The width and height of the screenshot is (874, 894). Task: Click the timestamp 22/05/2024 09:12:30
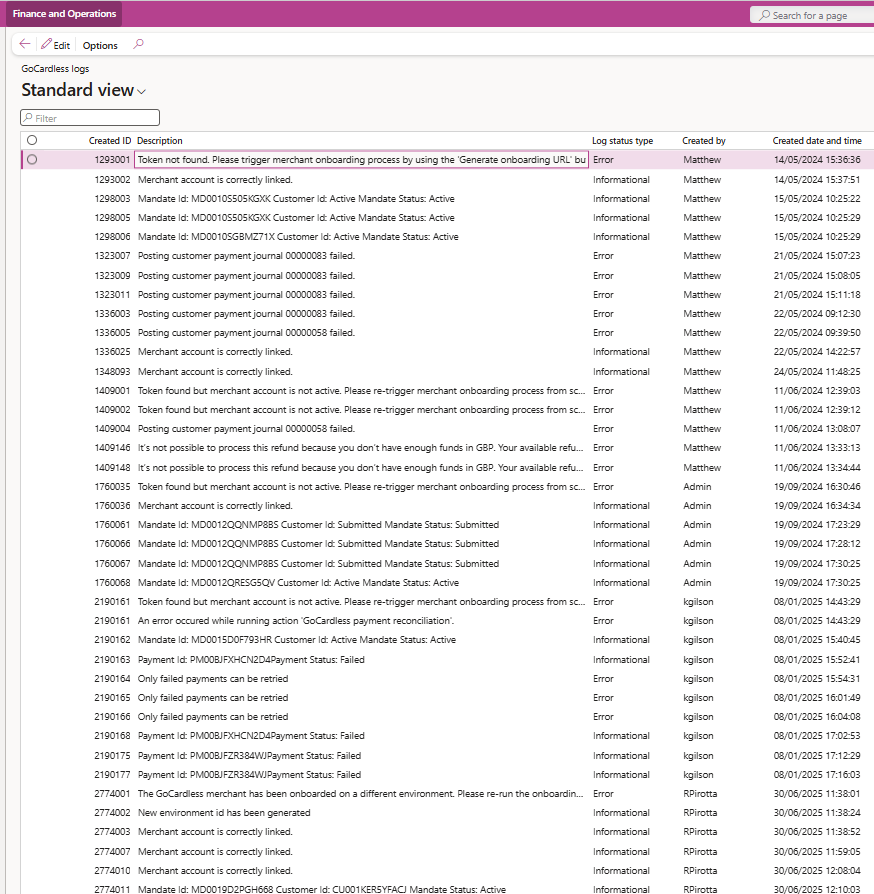click(x=817, y=314)
